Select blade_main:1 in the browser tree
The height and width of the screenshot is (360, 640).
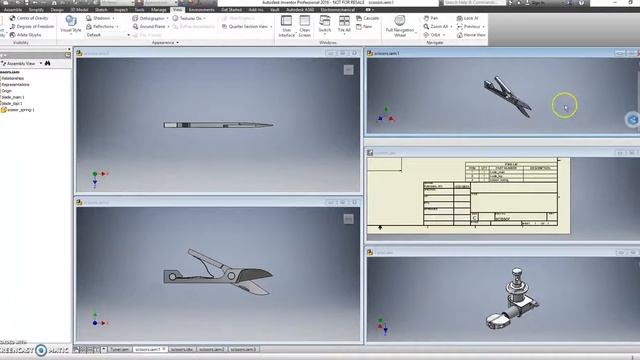[13, 97]
